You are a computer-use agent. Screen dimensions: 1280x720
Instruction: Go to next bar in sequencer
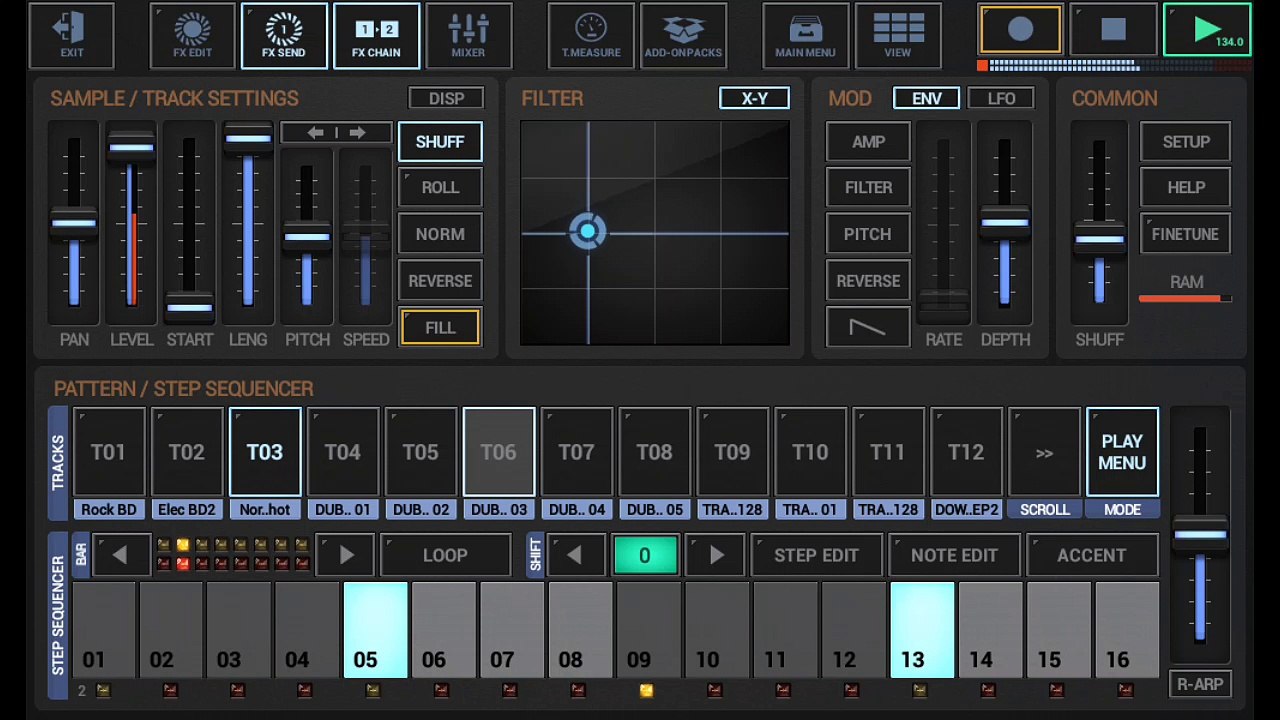point(346,555)
